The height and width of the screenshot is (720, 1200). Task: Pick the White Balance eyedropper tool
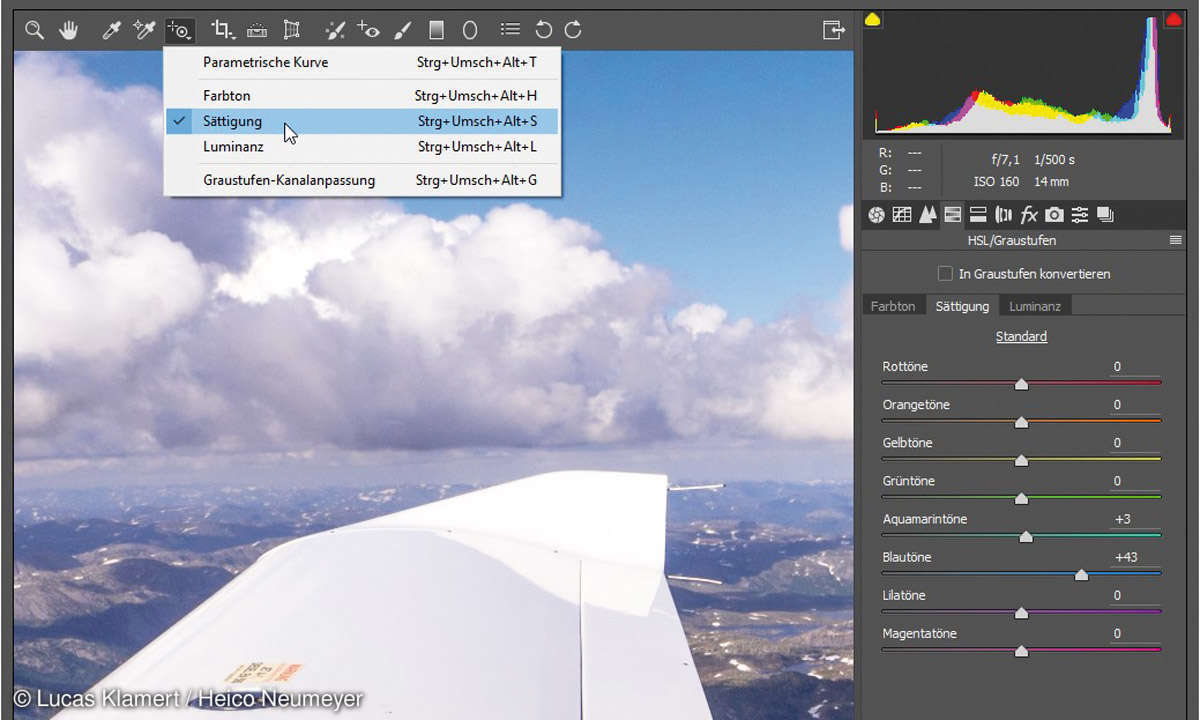pyautogui.click(x=112, y=30)
